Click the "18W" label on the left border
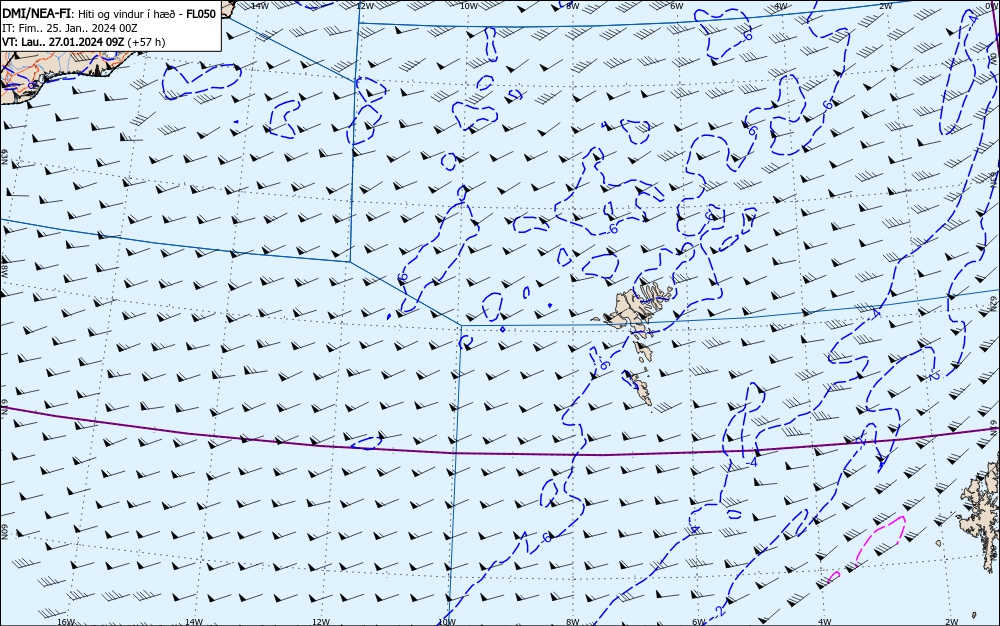The height and width of the screenshot is (626, 1000). (x=4, y=271)
